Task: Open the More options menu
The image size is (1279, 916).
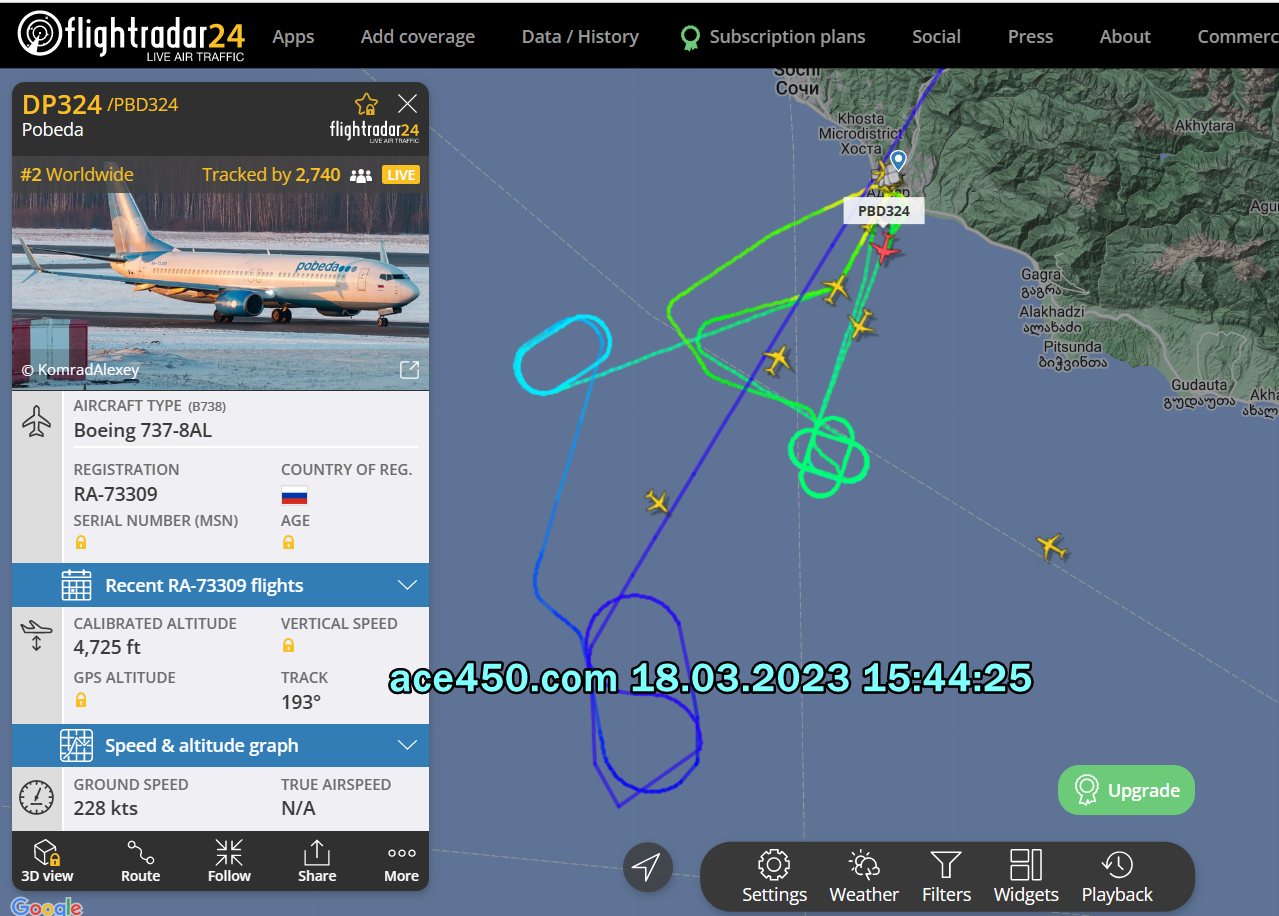Action: (x=401, y=860)
